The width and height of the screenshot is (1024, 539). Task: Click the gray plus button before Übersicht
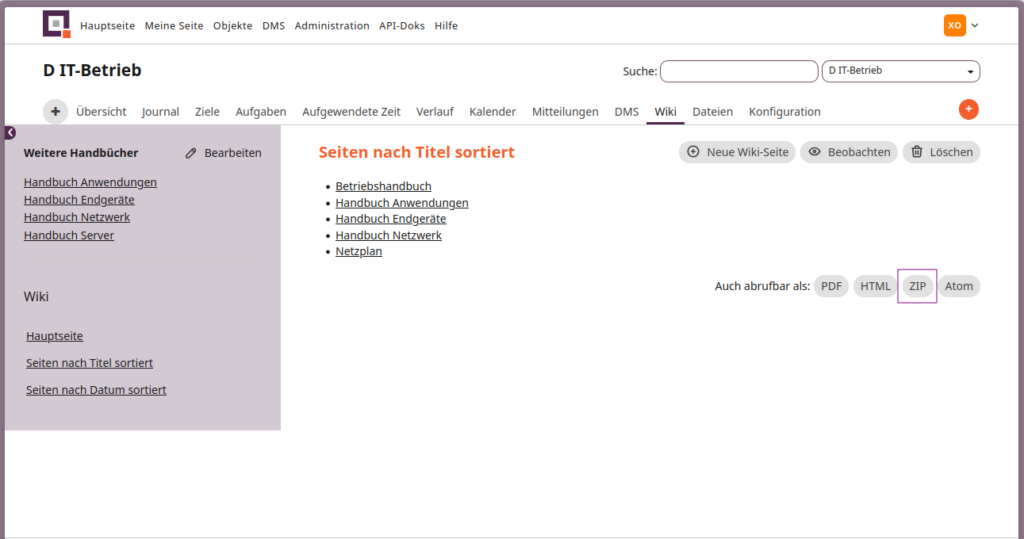click(56, 112)
